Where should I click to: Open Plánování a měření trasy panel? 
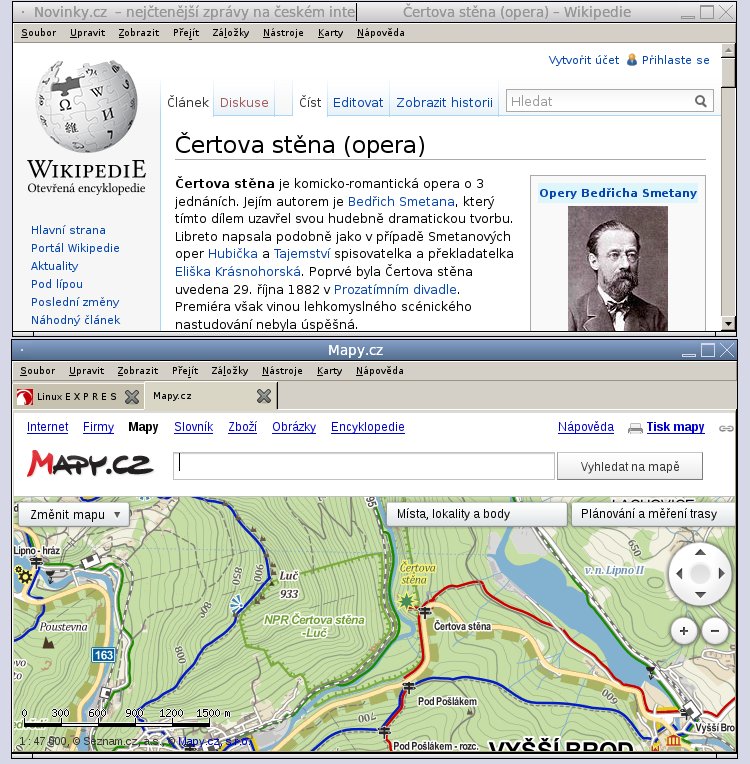(652, 514)
